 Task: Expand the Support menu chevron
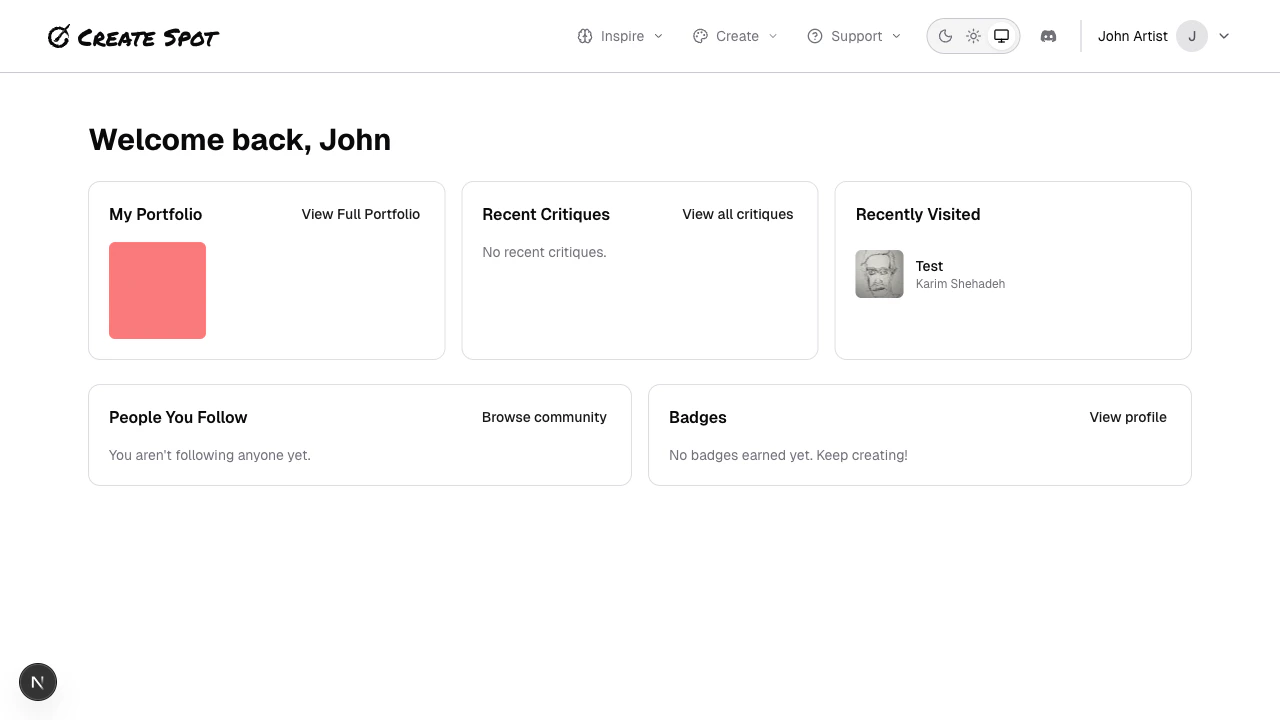(x=896, y=36)
